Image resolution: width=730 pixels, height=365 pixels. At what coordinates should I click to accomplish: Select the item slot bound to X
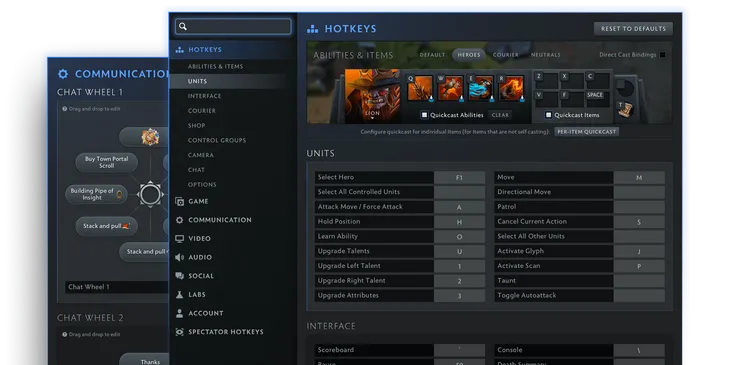tap(572, 81)
